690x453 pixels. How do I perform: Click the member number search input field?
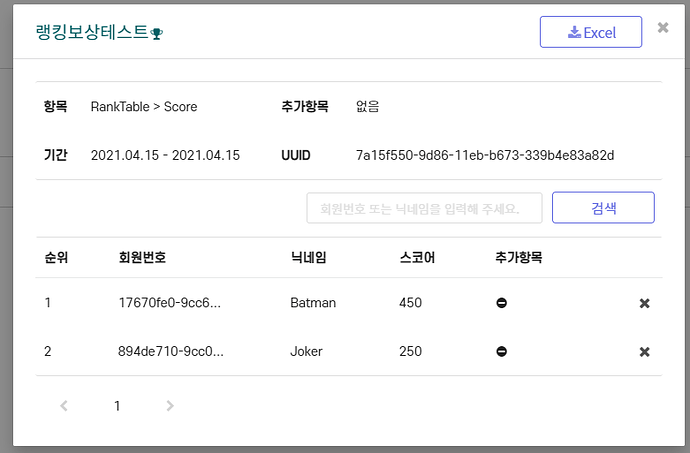tap(424, 208)
